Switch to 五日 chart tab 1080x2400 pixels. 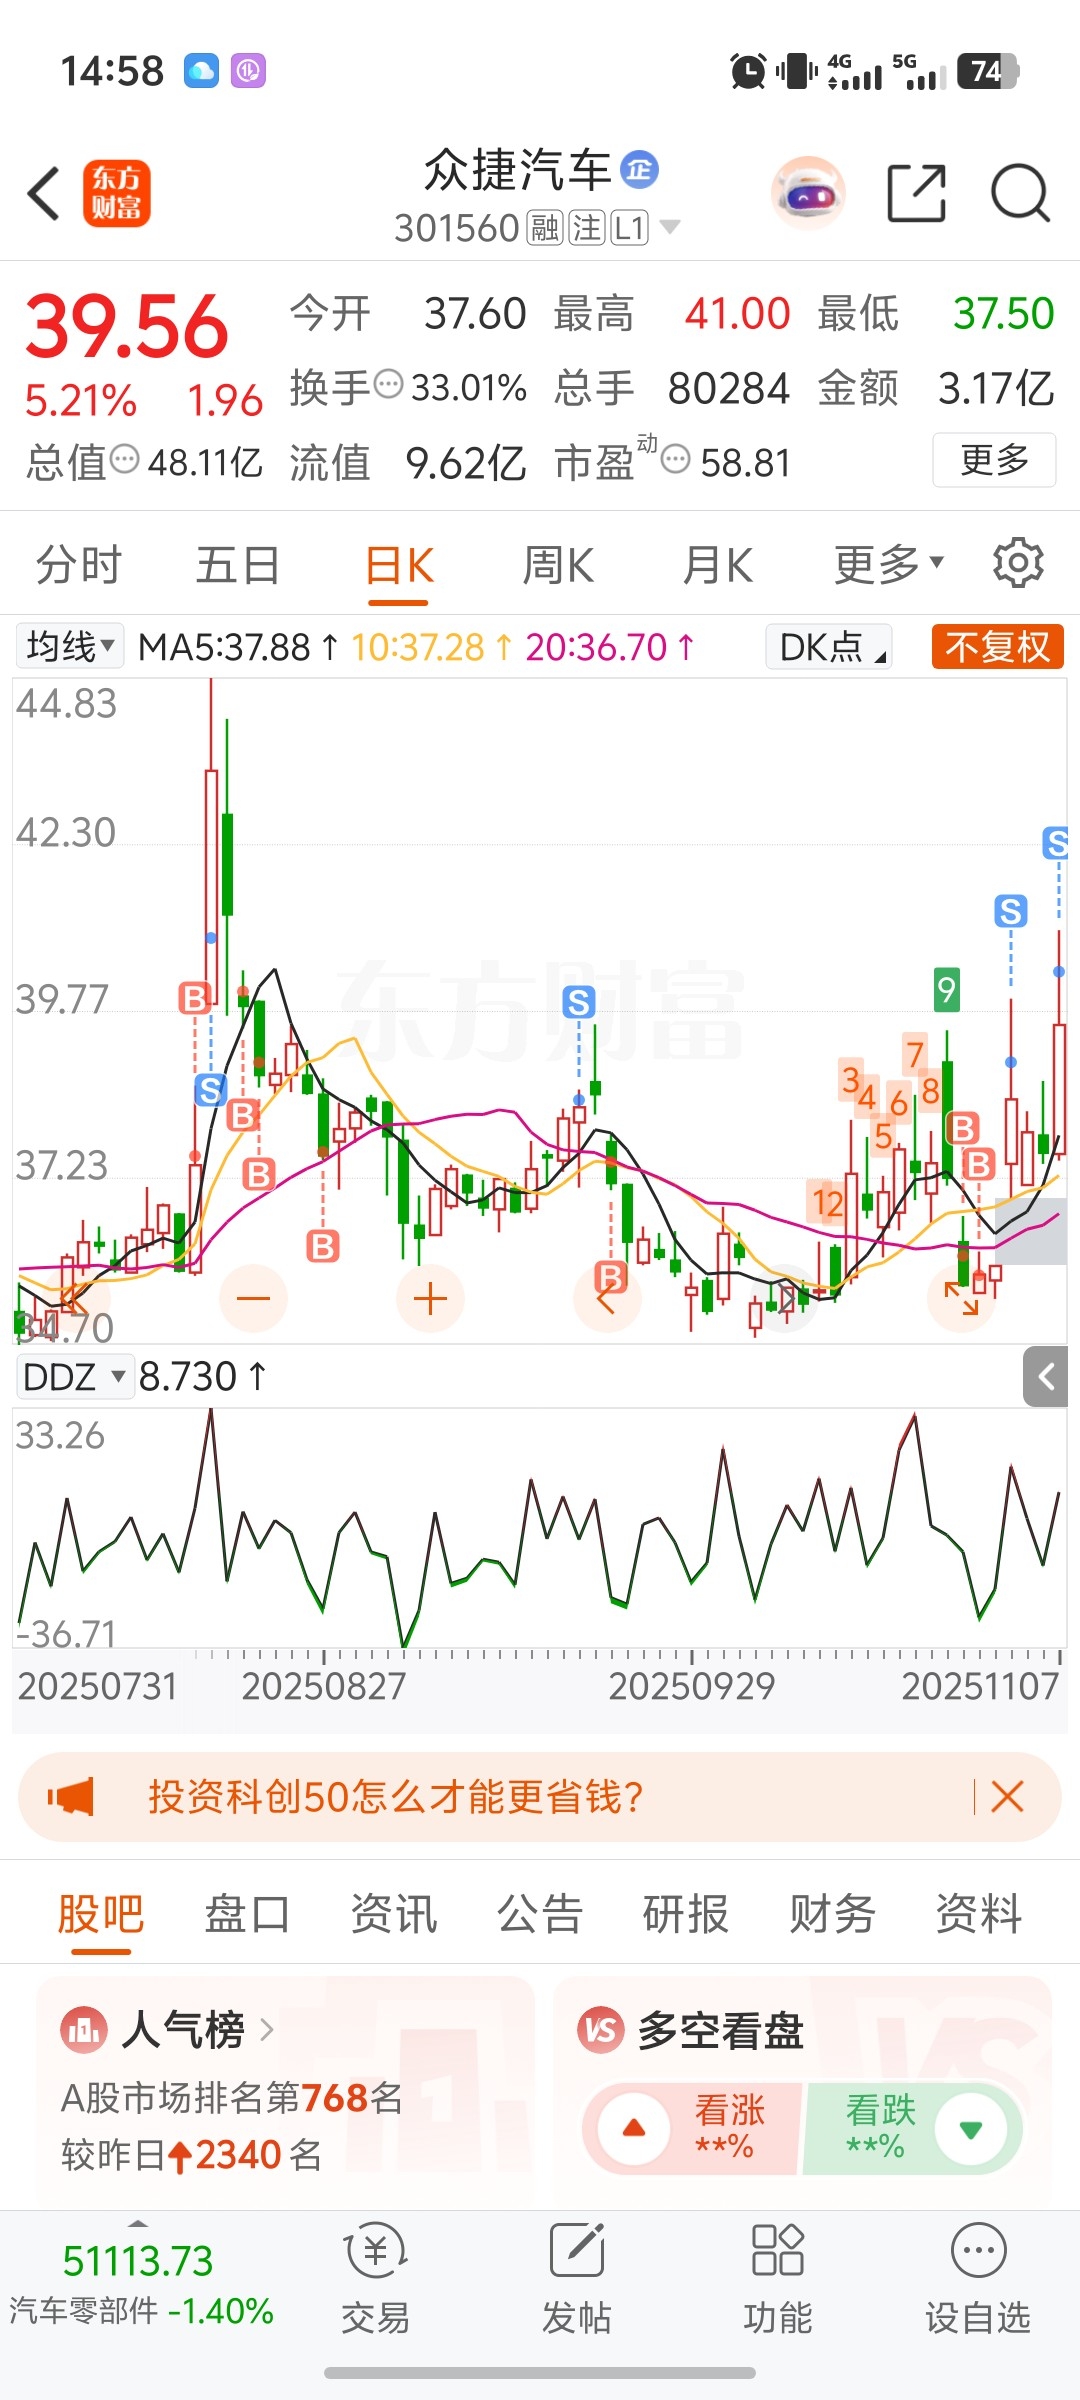pyautogui.click(x=238, y=564)
